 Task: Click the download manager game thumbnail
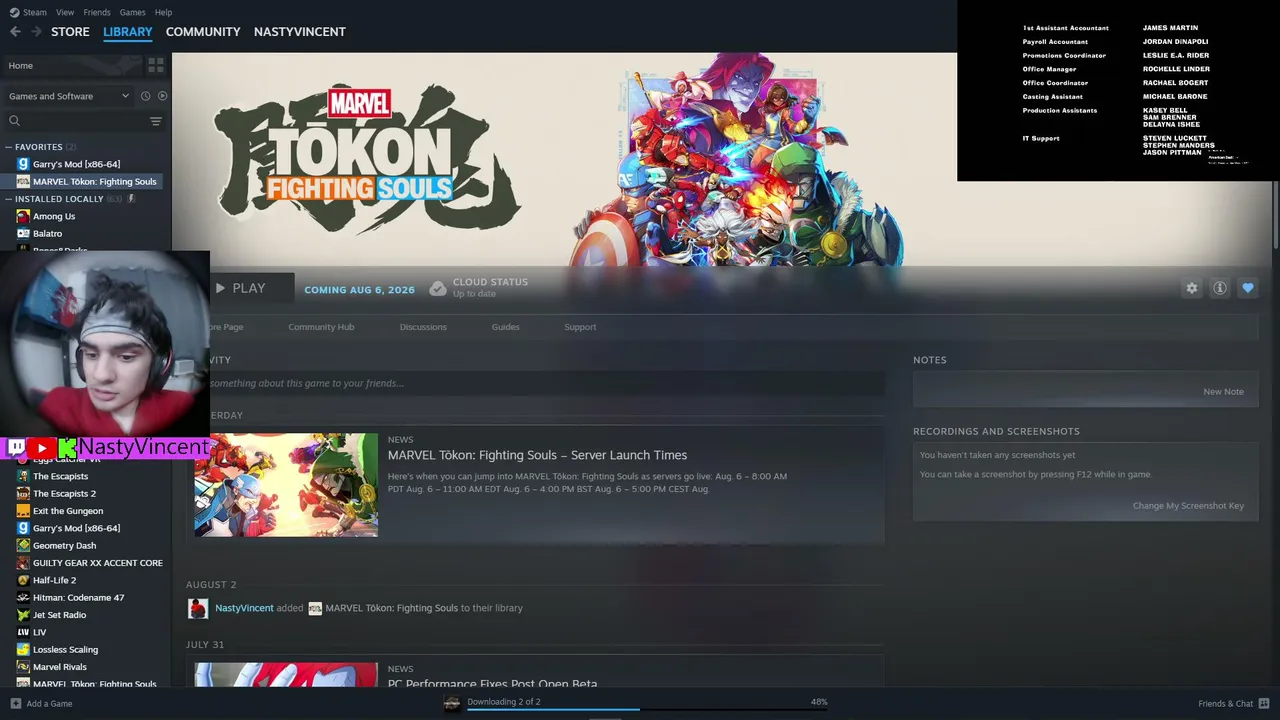pos(452,703)
